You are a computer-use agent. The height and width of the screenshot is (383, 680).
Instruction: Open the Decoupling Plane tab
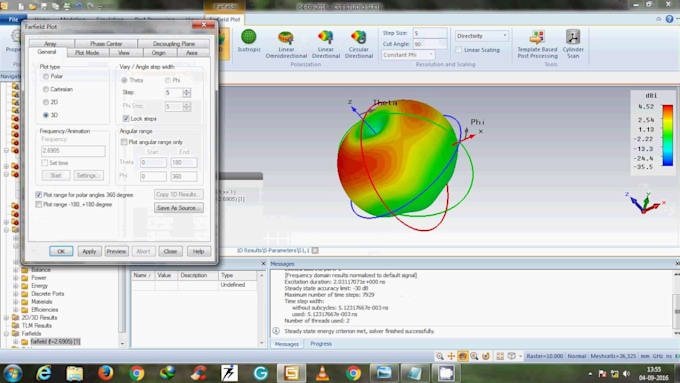pyautogui.click(x=173, y=44)
